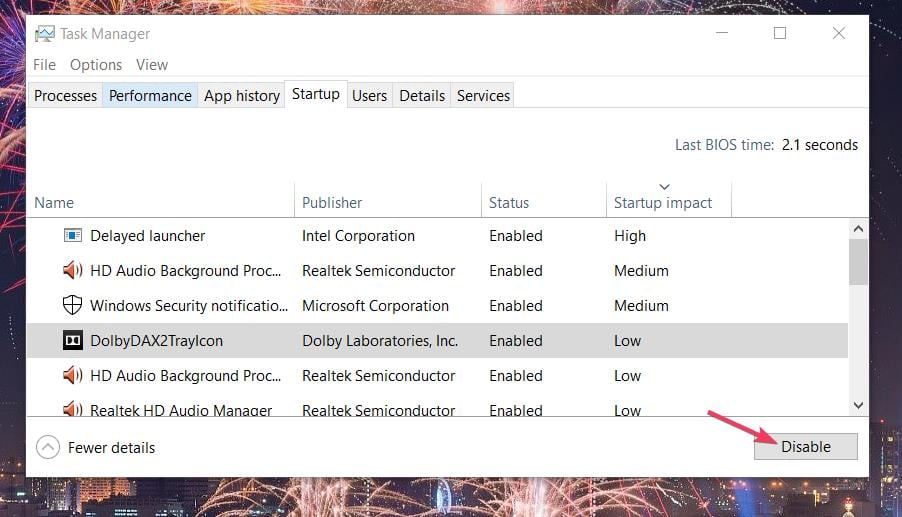
Task: Click the Task Manager title bar icon
Action: click(45, 34)
